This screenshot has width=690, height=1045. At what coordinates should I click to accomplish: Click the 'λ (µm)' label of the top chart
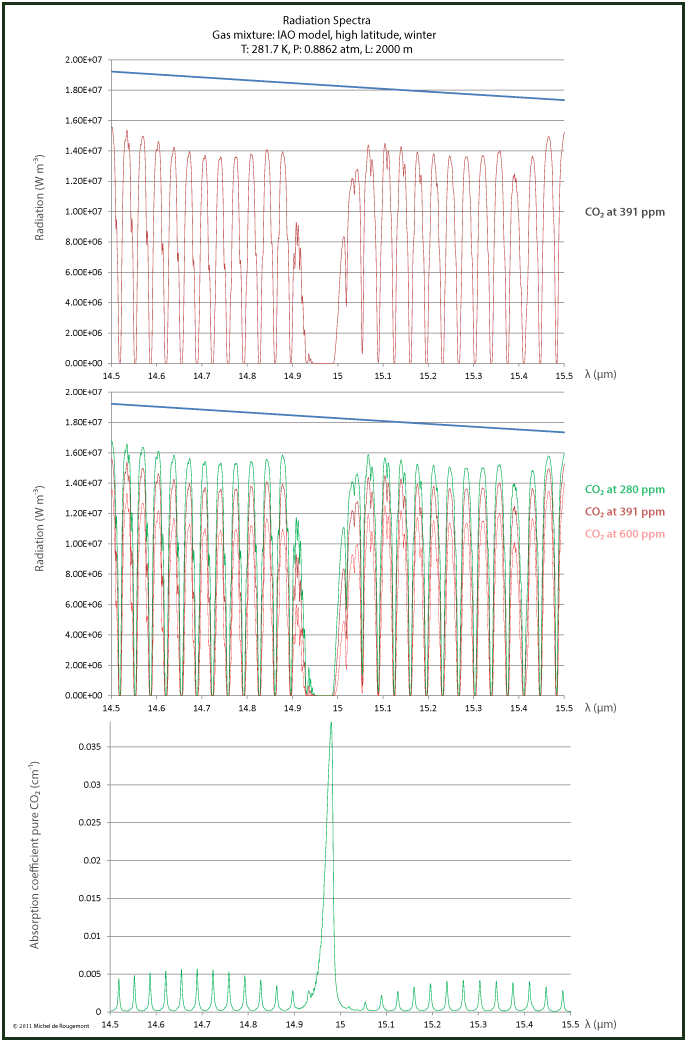[x=600, y=374]
